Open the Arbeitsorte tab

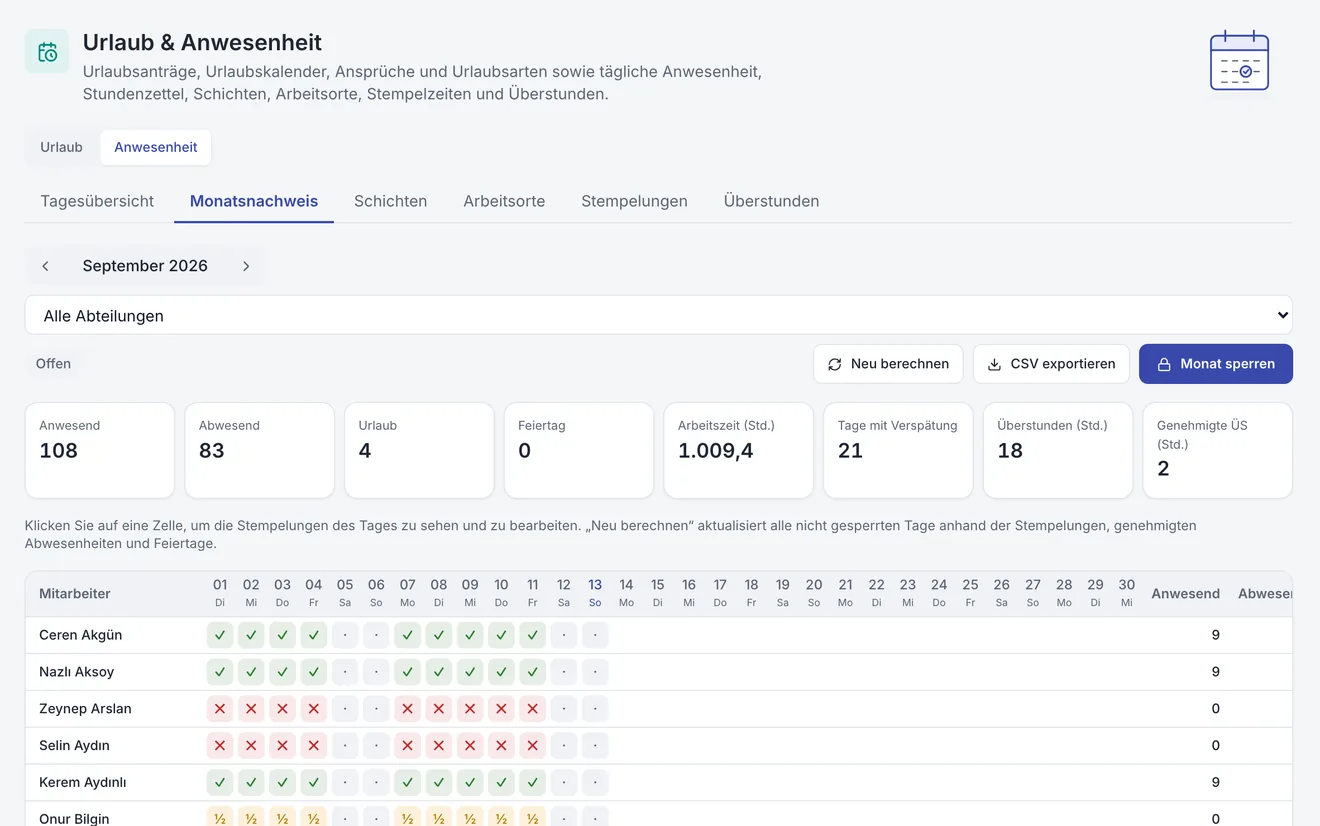[x=504, y=201]
